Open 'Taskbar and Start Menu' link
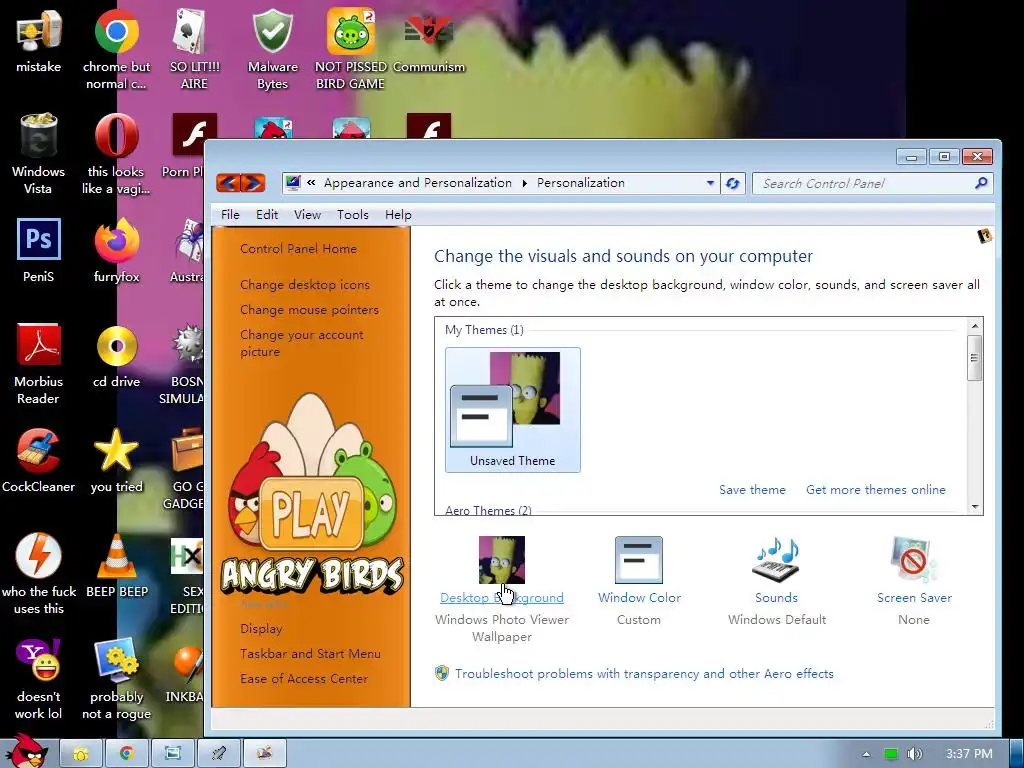1024x768 pixels. point(310,654)
